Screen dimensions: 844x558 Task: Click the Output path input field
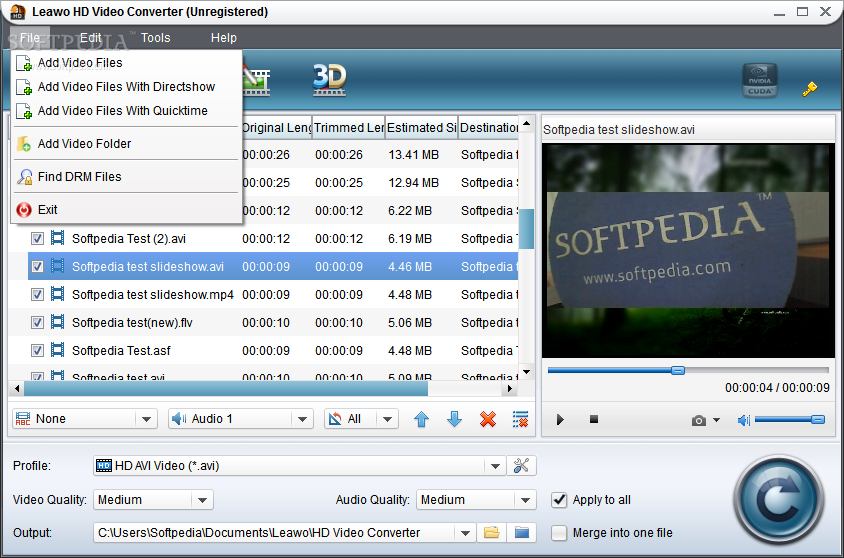(275, 533)
